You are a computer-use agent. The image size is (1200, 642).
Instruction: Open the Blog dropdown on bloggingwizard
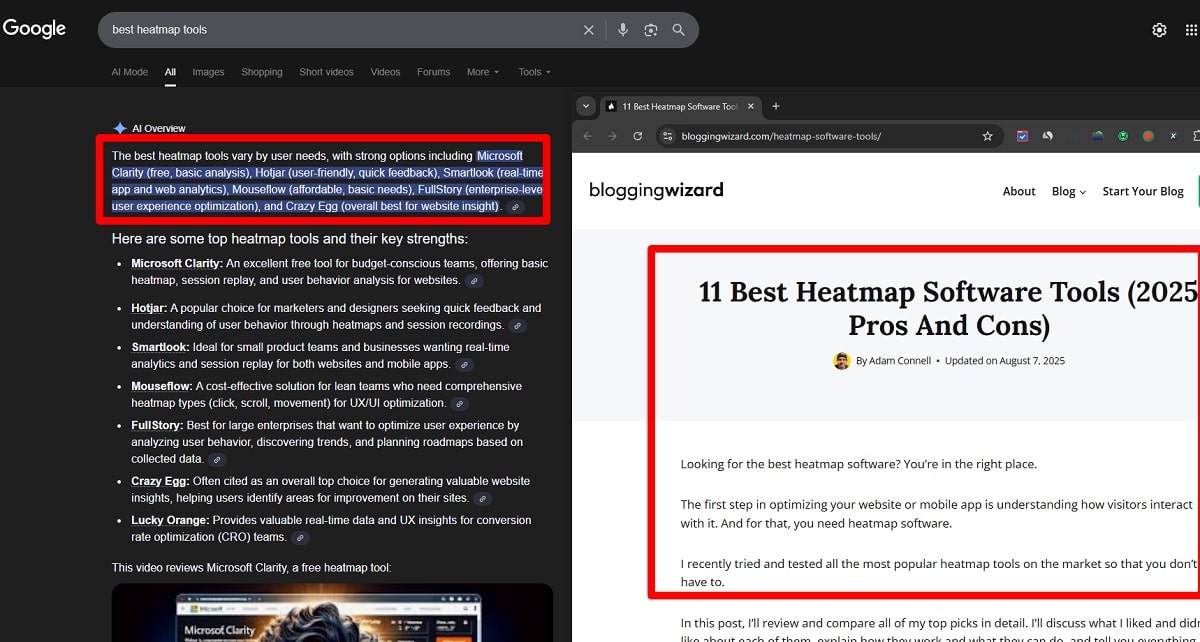coord(1068,191)
